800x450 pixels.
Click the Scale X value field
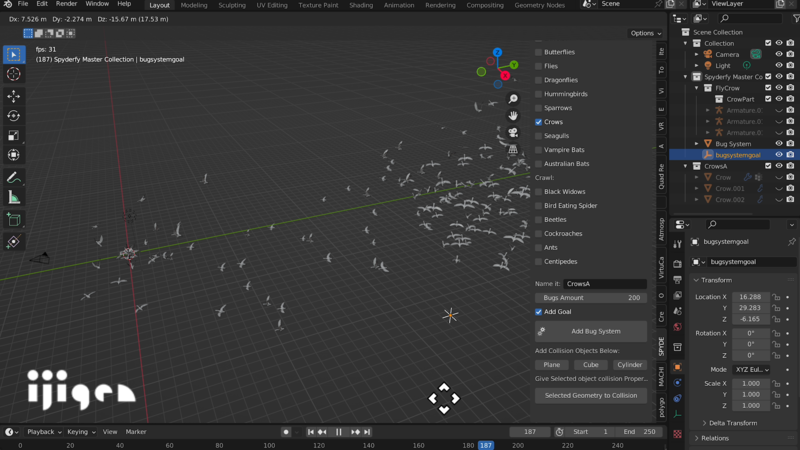point(751,384)
